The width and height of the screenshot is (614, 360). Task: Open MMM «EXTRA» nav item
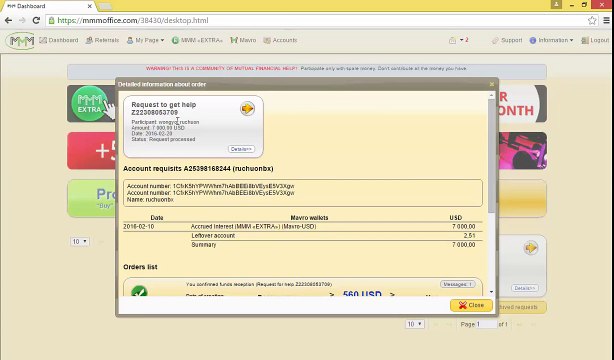[x=197, y=40]
